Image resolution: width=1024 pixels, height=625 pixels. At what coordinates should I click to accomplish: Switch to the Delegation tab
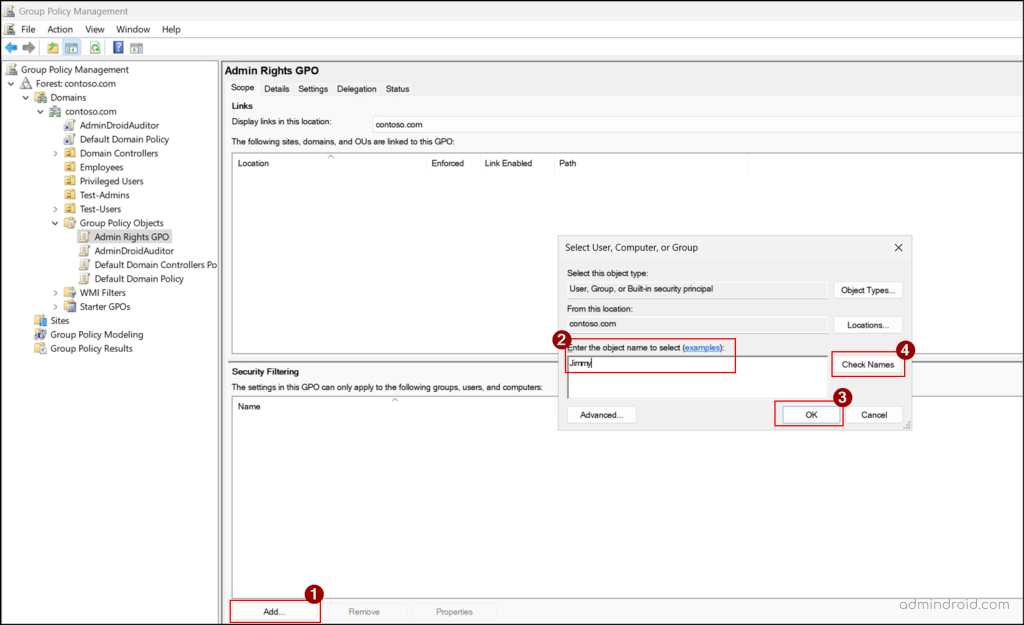[x=356, y=88]
